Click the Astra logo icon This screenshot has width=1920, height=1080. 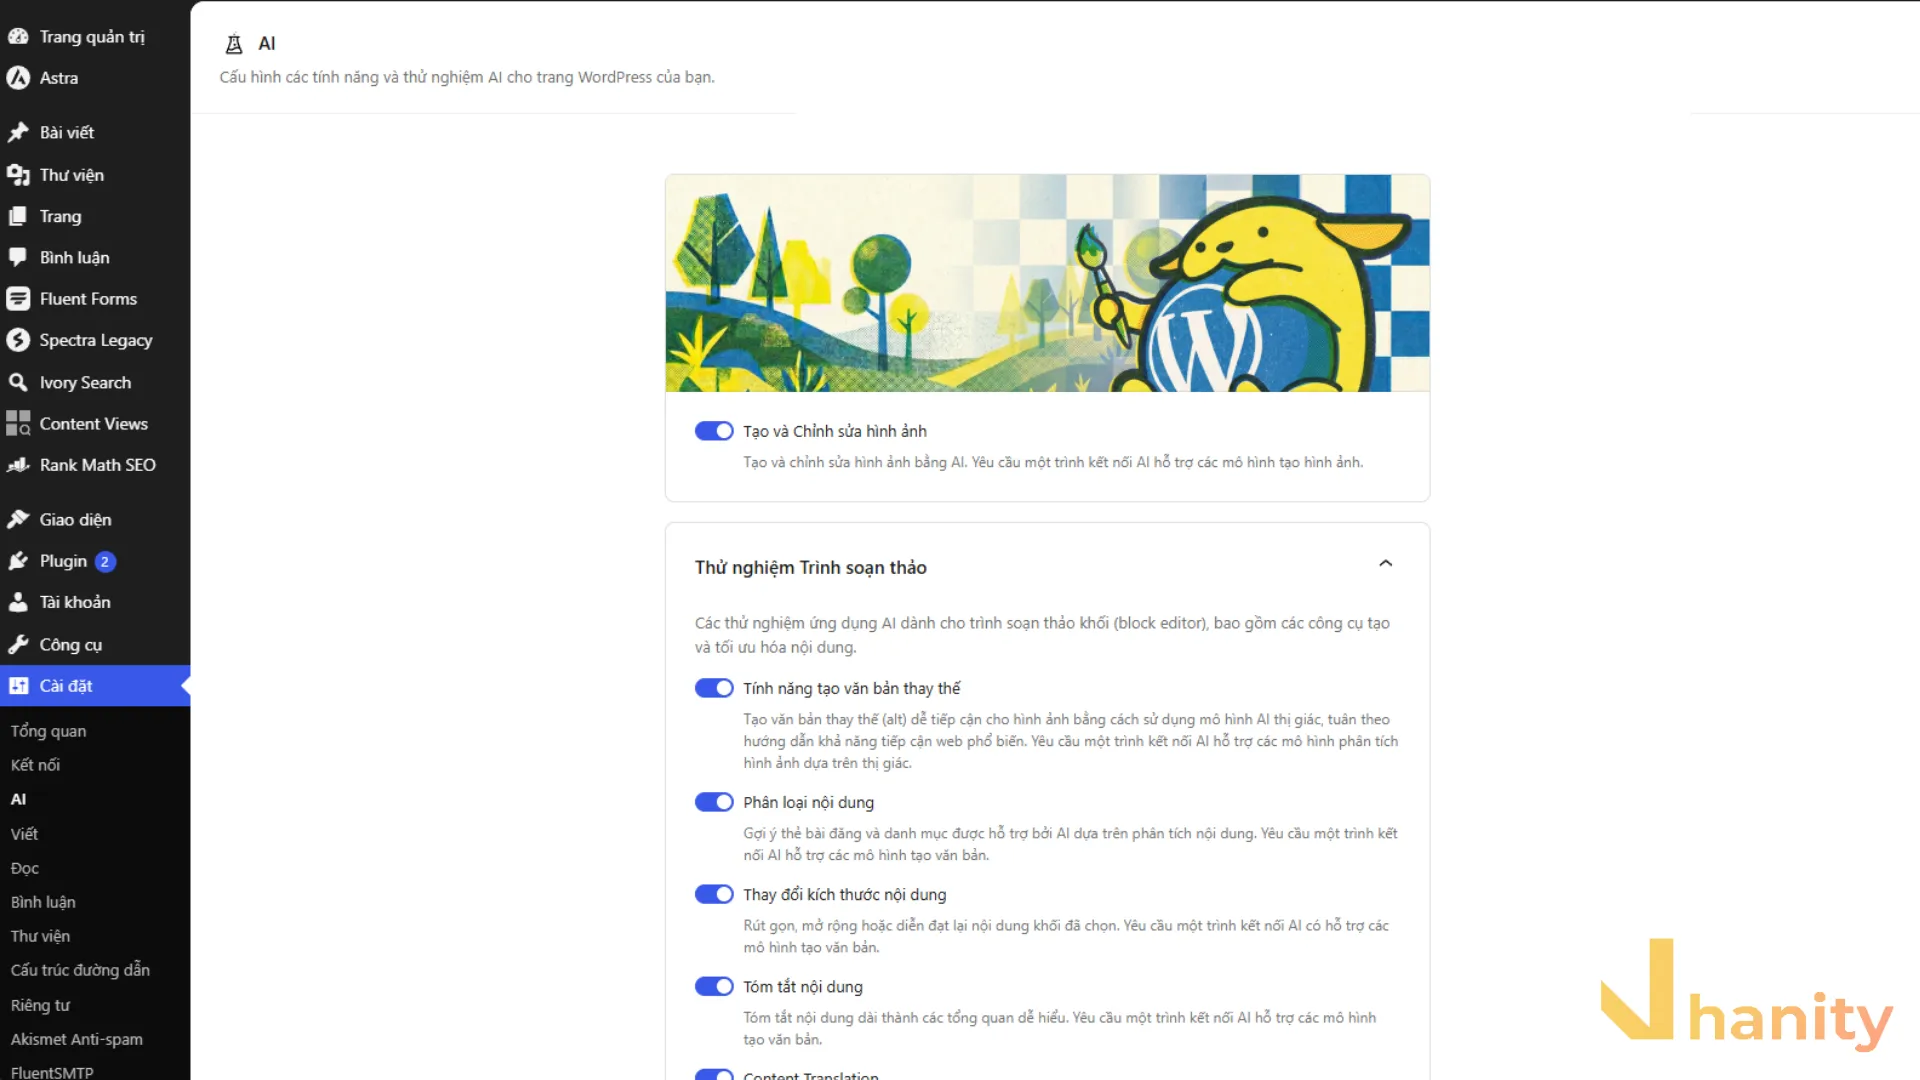pos(18,78)
